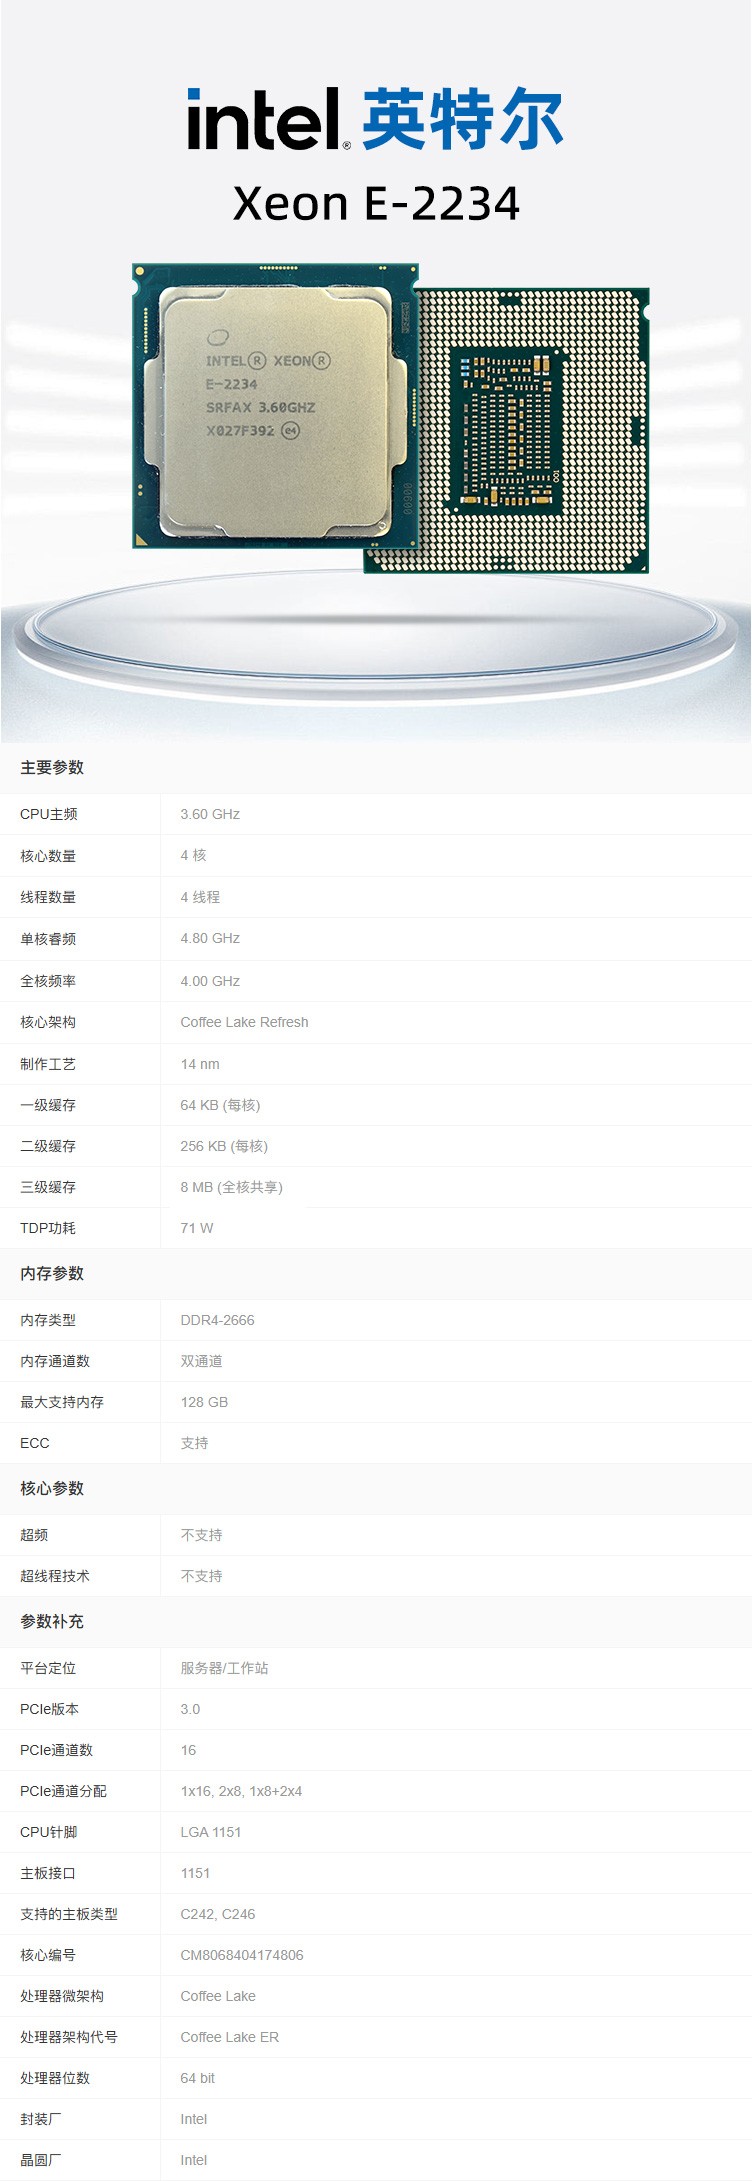This screenshot has width=752, height=2181.
Task: Click the TDP功耗 row label
Action: (47, 1228)
